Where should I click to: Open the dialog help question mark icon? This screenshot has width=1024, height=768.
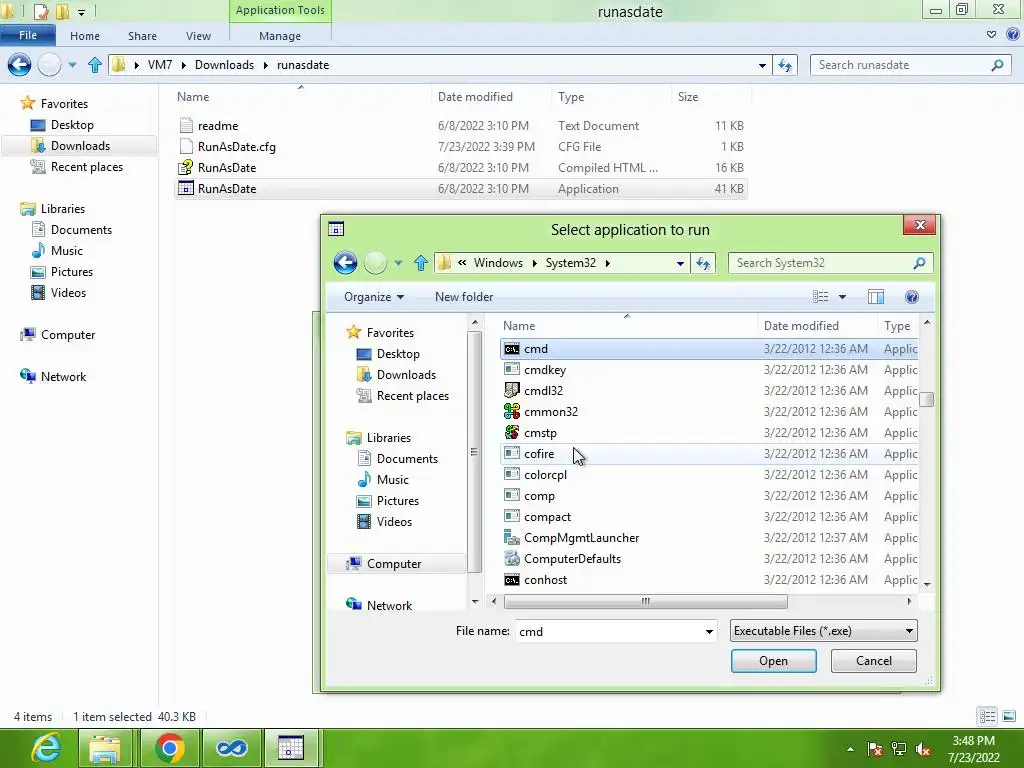(912, 297)
